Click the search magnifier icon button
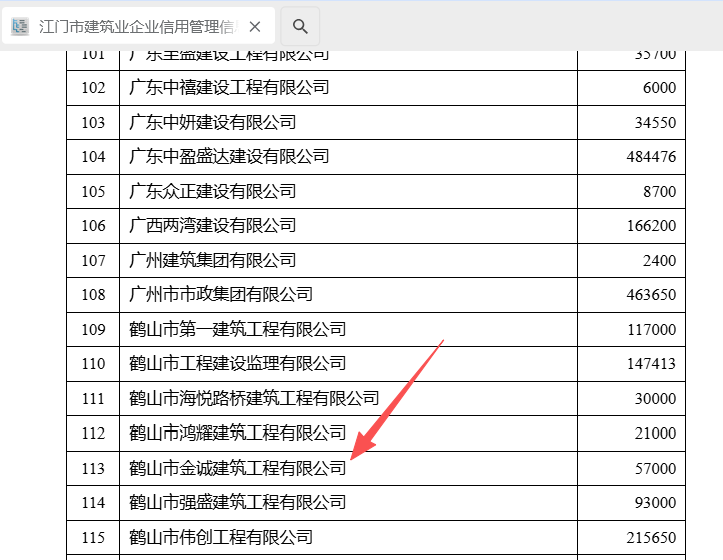Image resolution: width=723 pixels, height=560 pixels. click(x=300, y=27)
